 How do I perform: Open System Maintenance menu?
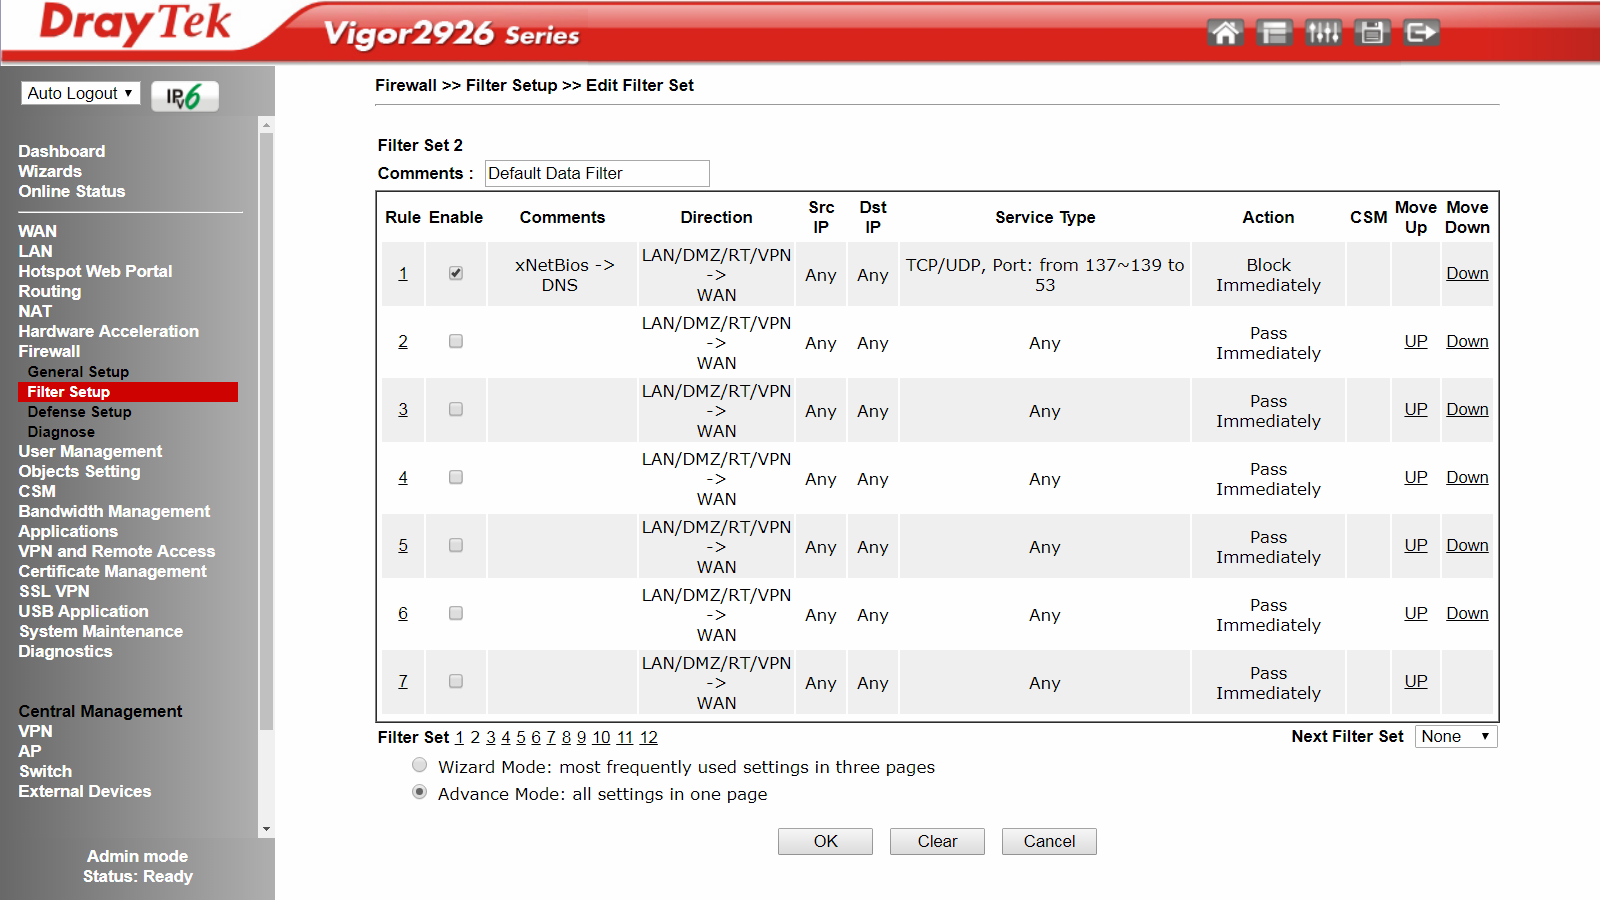point(101,631)
